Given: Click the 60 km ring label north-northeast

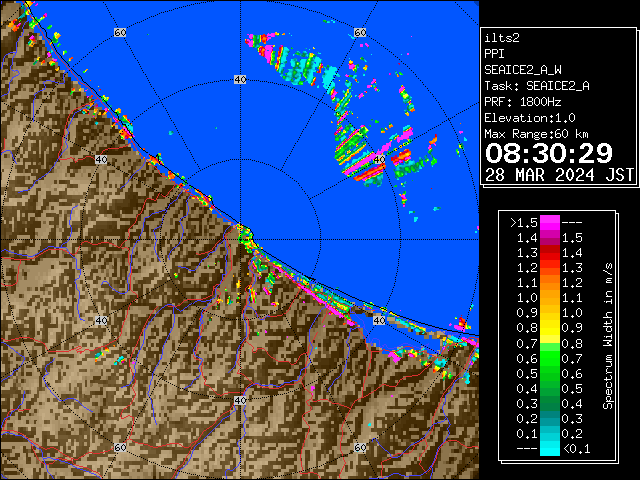Looking at the screenshot, I should (x=360, y=32).
